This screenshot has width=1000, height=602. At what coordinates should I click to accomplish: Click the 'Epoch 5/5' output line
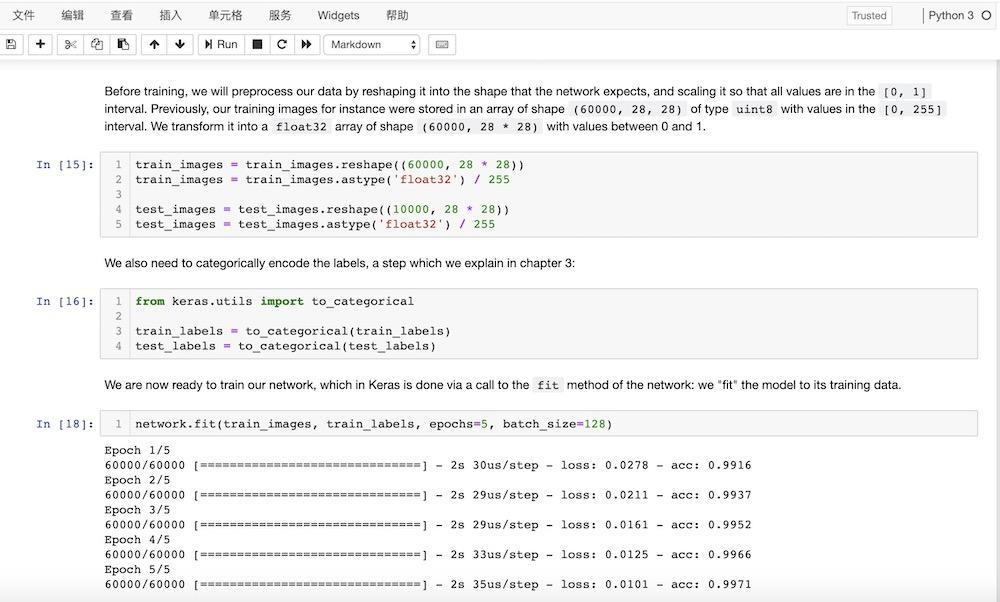137,569
